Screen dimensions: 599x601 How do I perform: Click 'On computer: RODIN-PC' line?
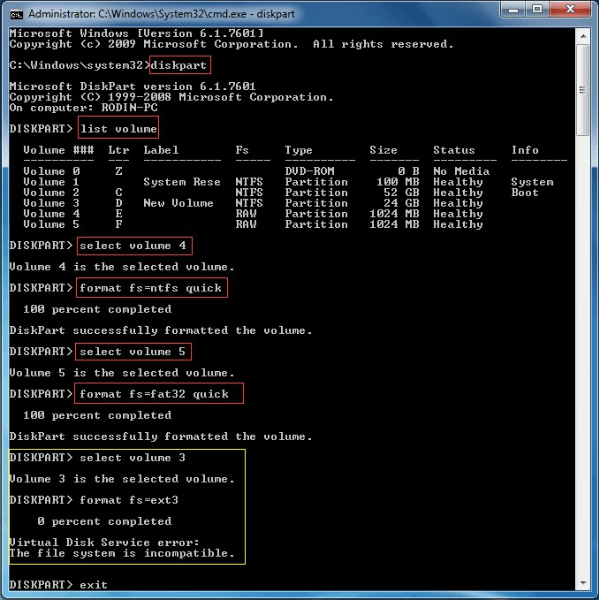tap(83, 108)
